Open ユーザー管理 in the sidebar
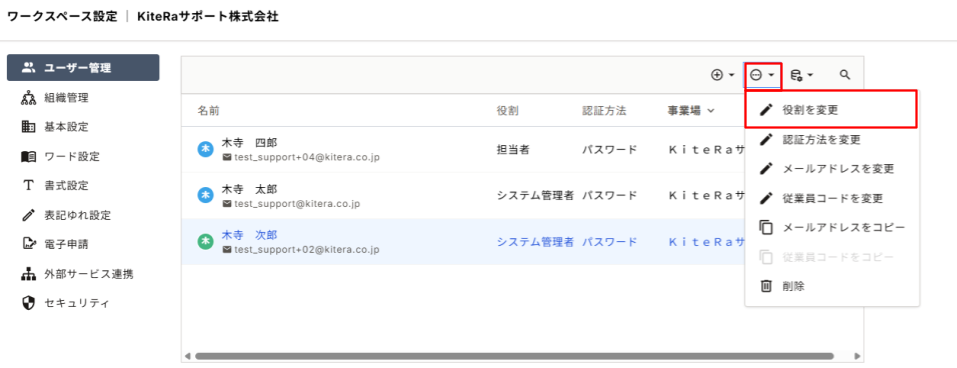 [x=83, y=68]
